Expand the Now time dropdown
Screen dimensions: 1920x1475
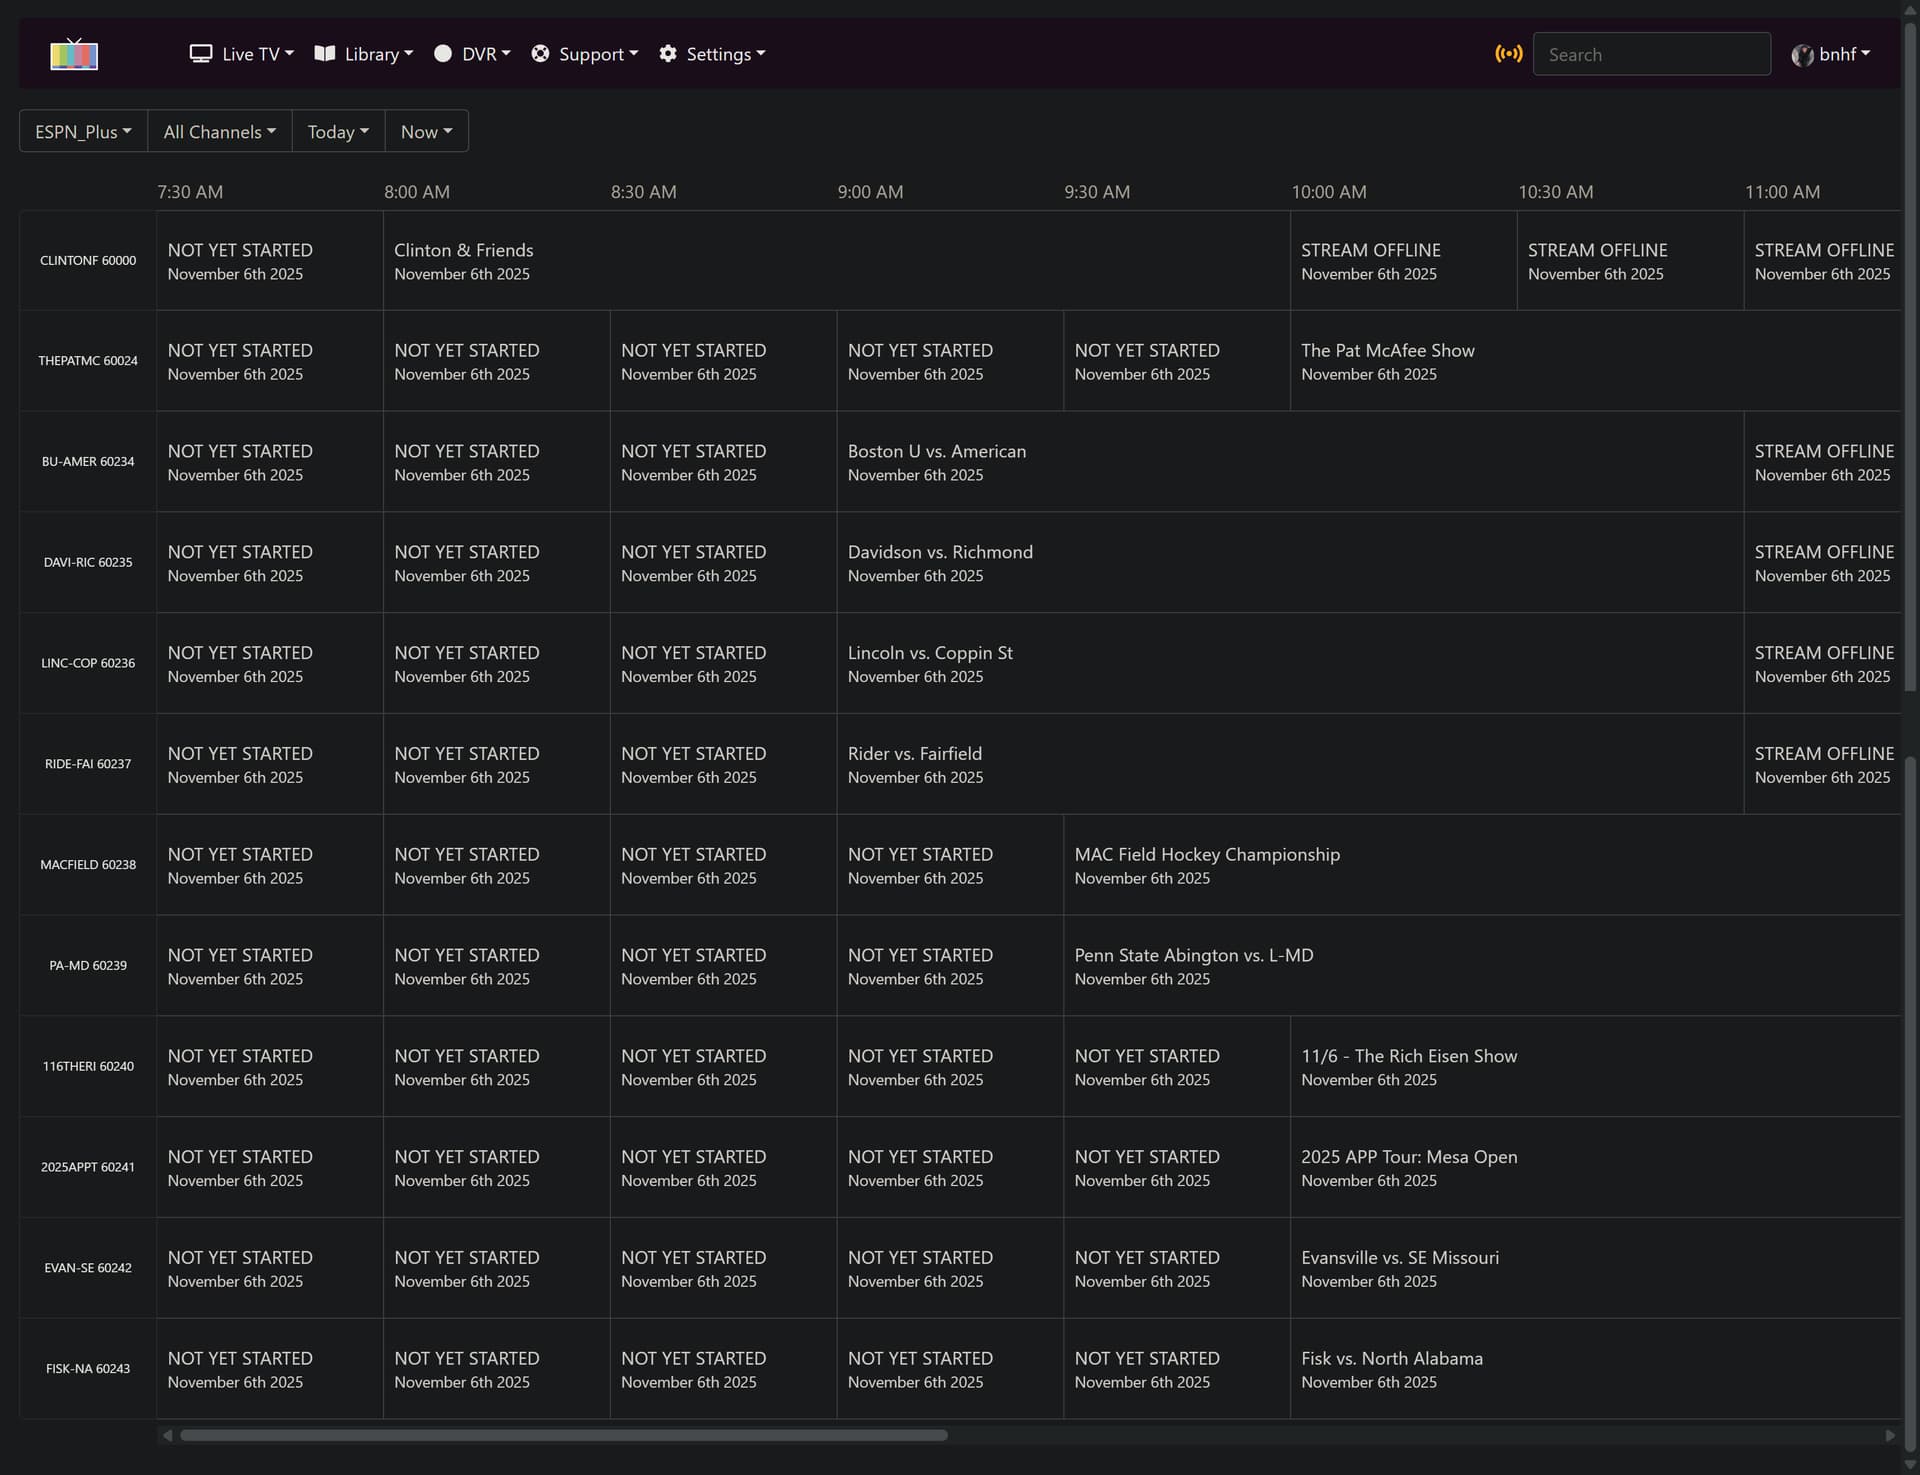click(x=426, y=131)
